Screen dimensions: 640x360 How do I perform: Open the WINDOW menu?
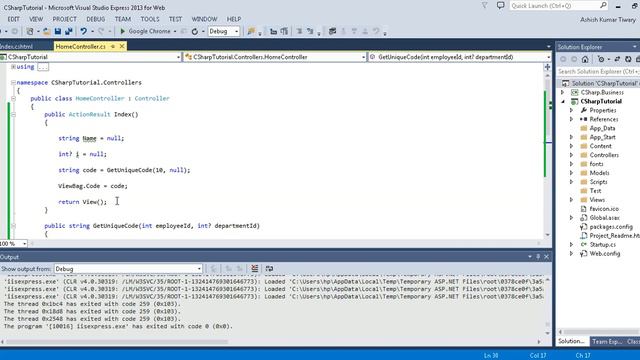[x=204, y=19]
